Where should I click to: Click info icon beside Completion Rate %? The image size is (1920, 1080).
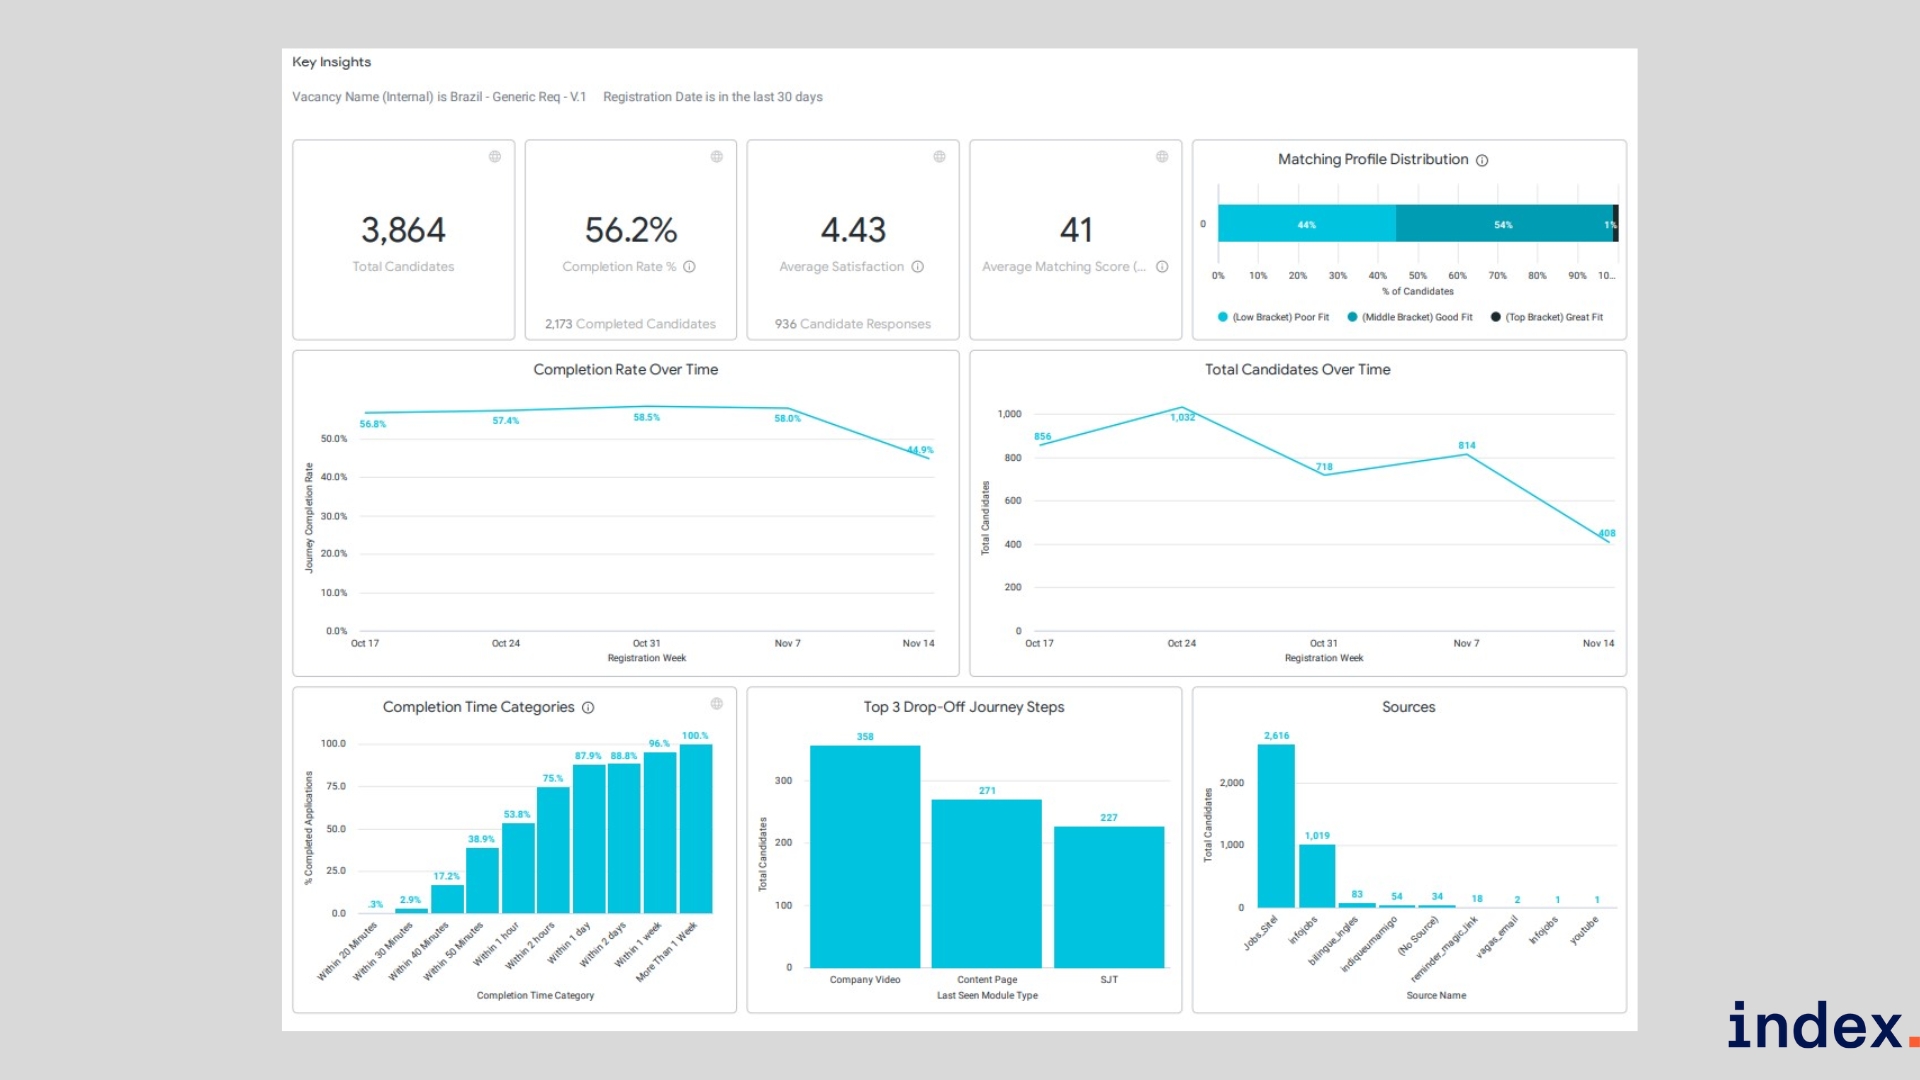tap(689, 267)
